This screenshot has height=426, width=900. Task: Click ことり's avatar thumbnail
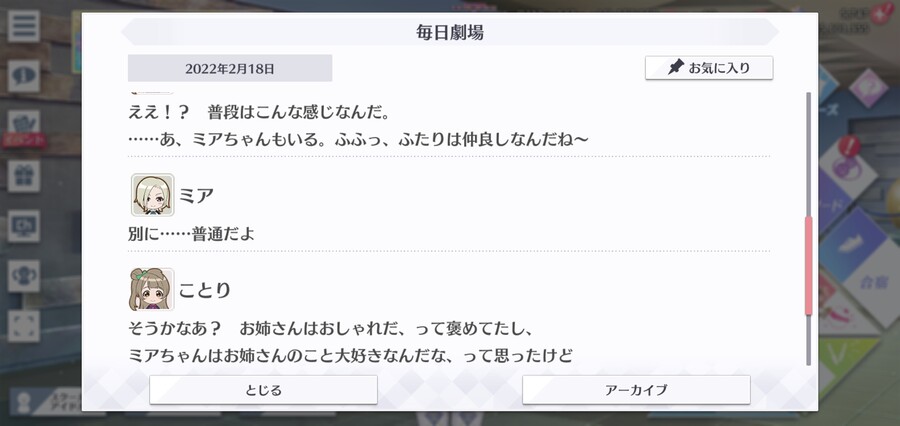tap(152, 289)
